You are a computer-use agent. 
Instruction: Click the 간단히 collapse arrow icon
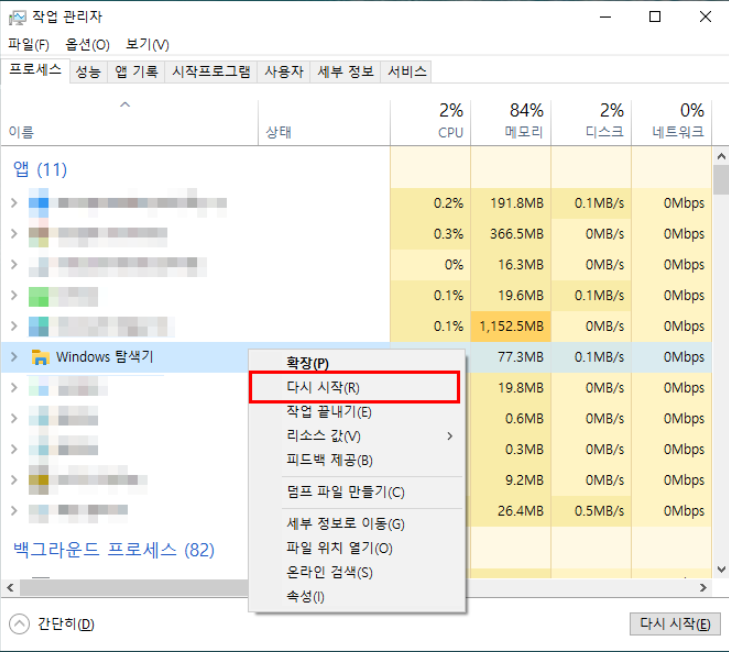19,624
